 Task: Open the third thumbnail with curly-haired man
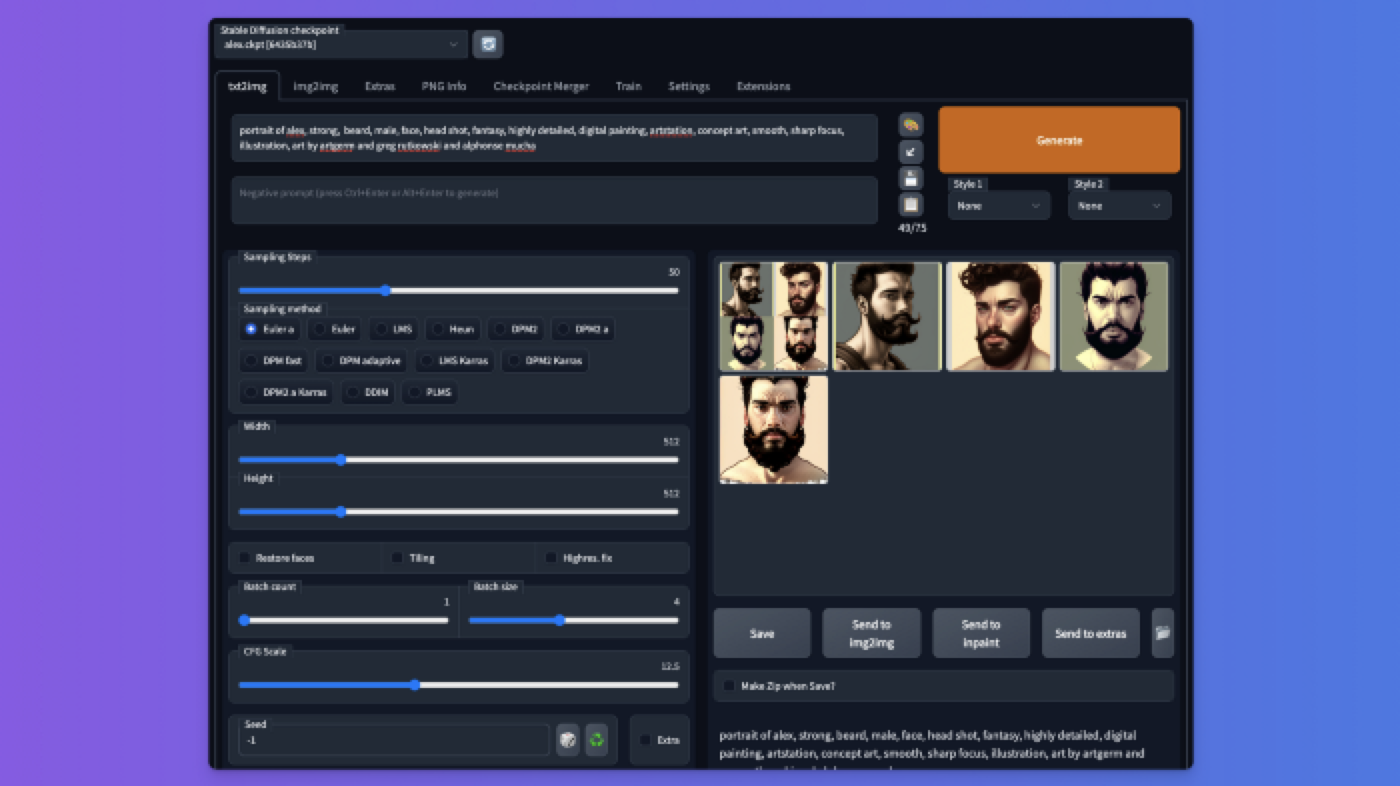click(x=1000, y=316)
